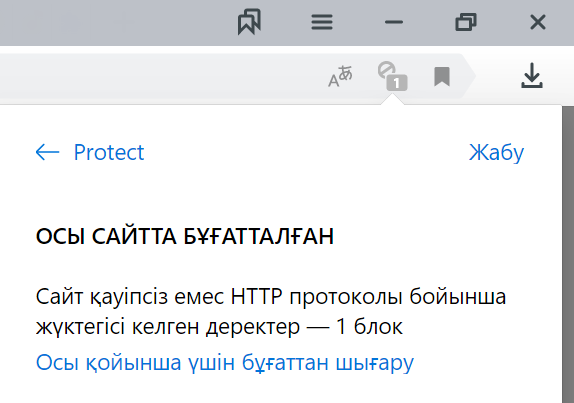The height and width of the screenshot is (403, 574).
Task: Minimize the browser window
Action: [x=394, y=22]
